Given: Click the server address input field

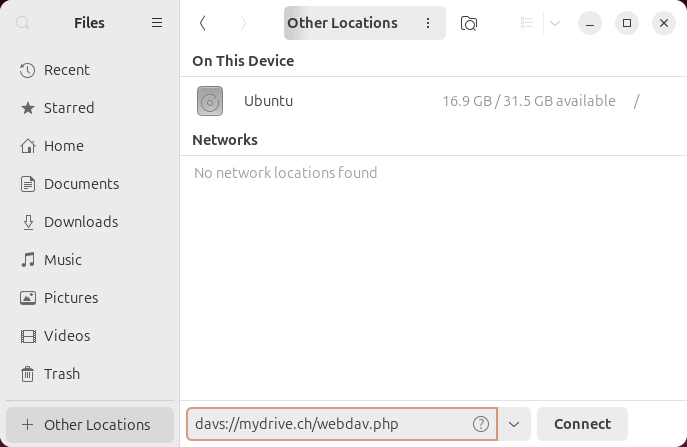Looking at the screenshot, I should [x=342, y=424].
